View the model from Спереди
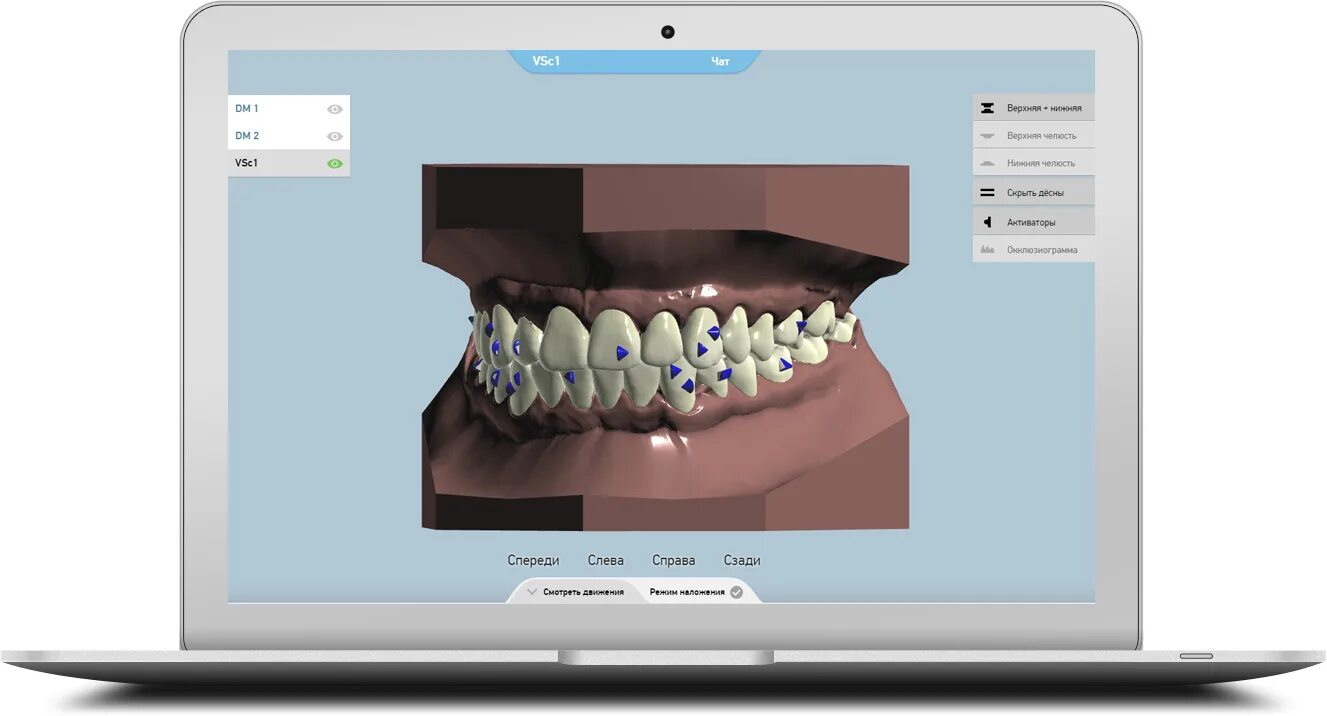 533,561
